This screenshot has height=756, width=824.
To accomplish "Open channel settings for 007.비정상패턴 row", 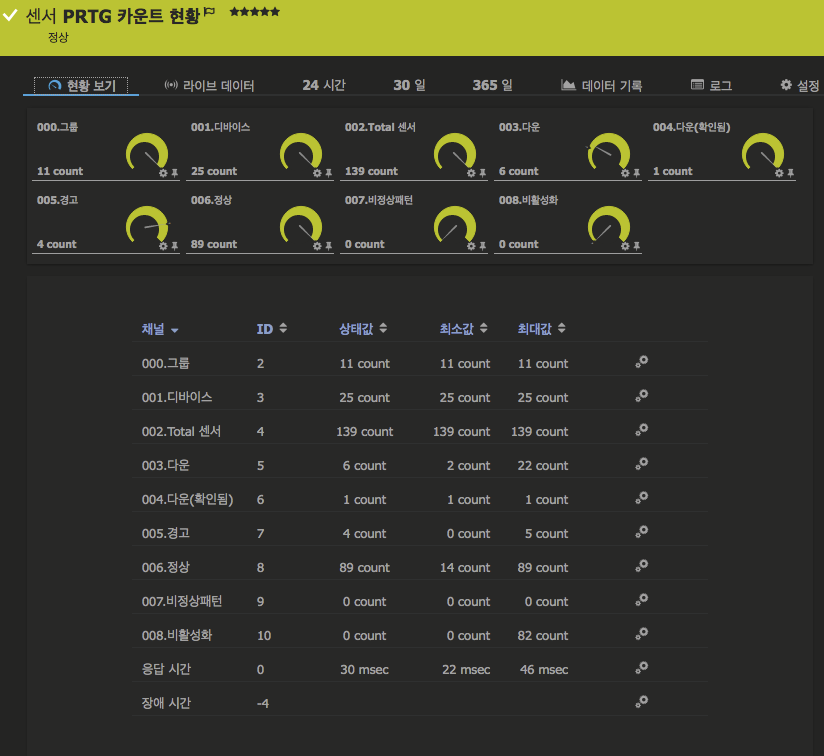I will click(642, 599).
